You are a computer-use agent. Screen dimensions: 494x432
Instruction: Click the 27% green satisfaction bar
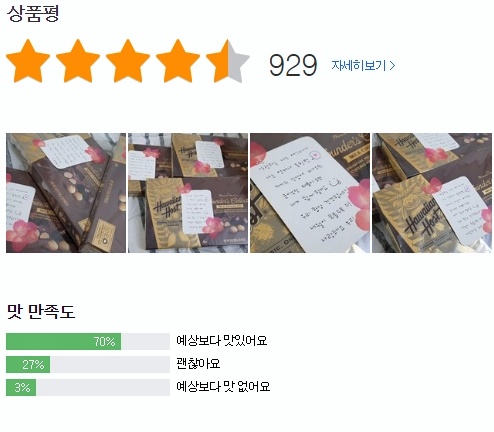[x=28, y=364]
